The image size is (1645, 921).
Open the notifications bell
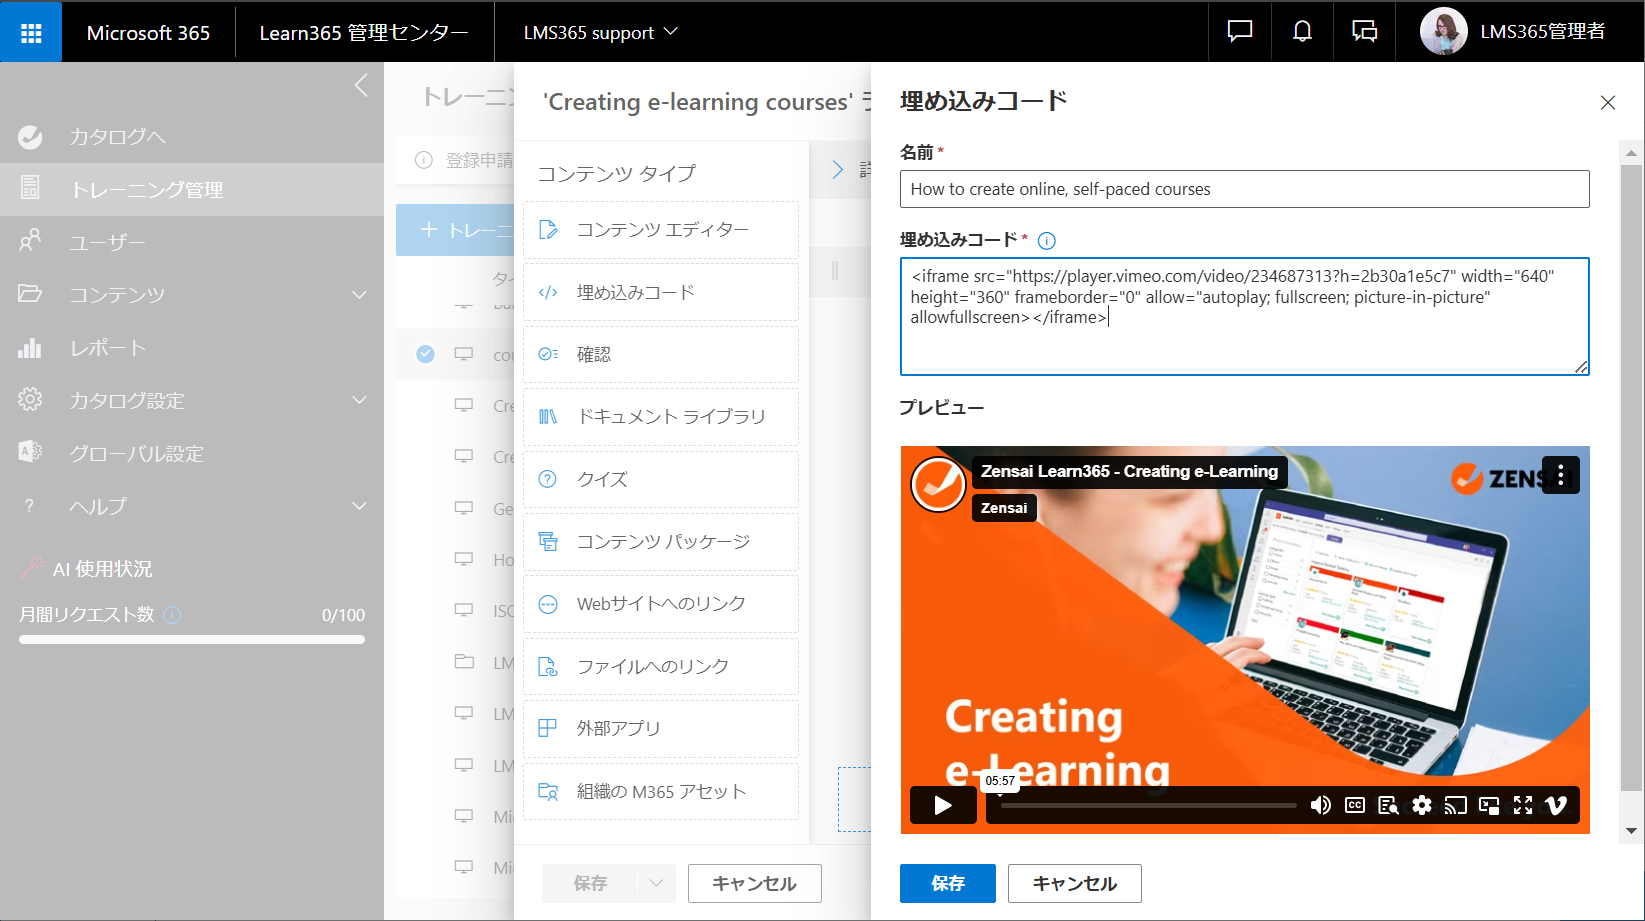pos(1302,32)
